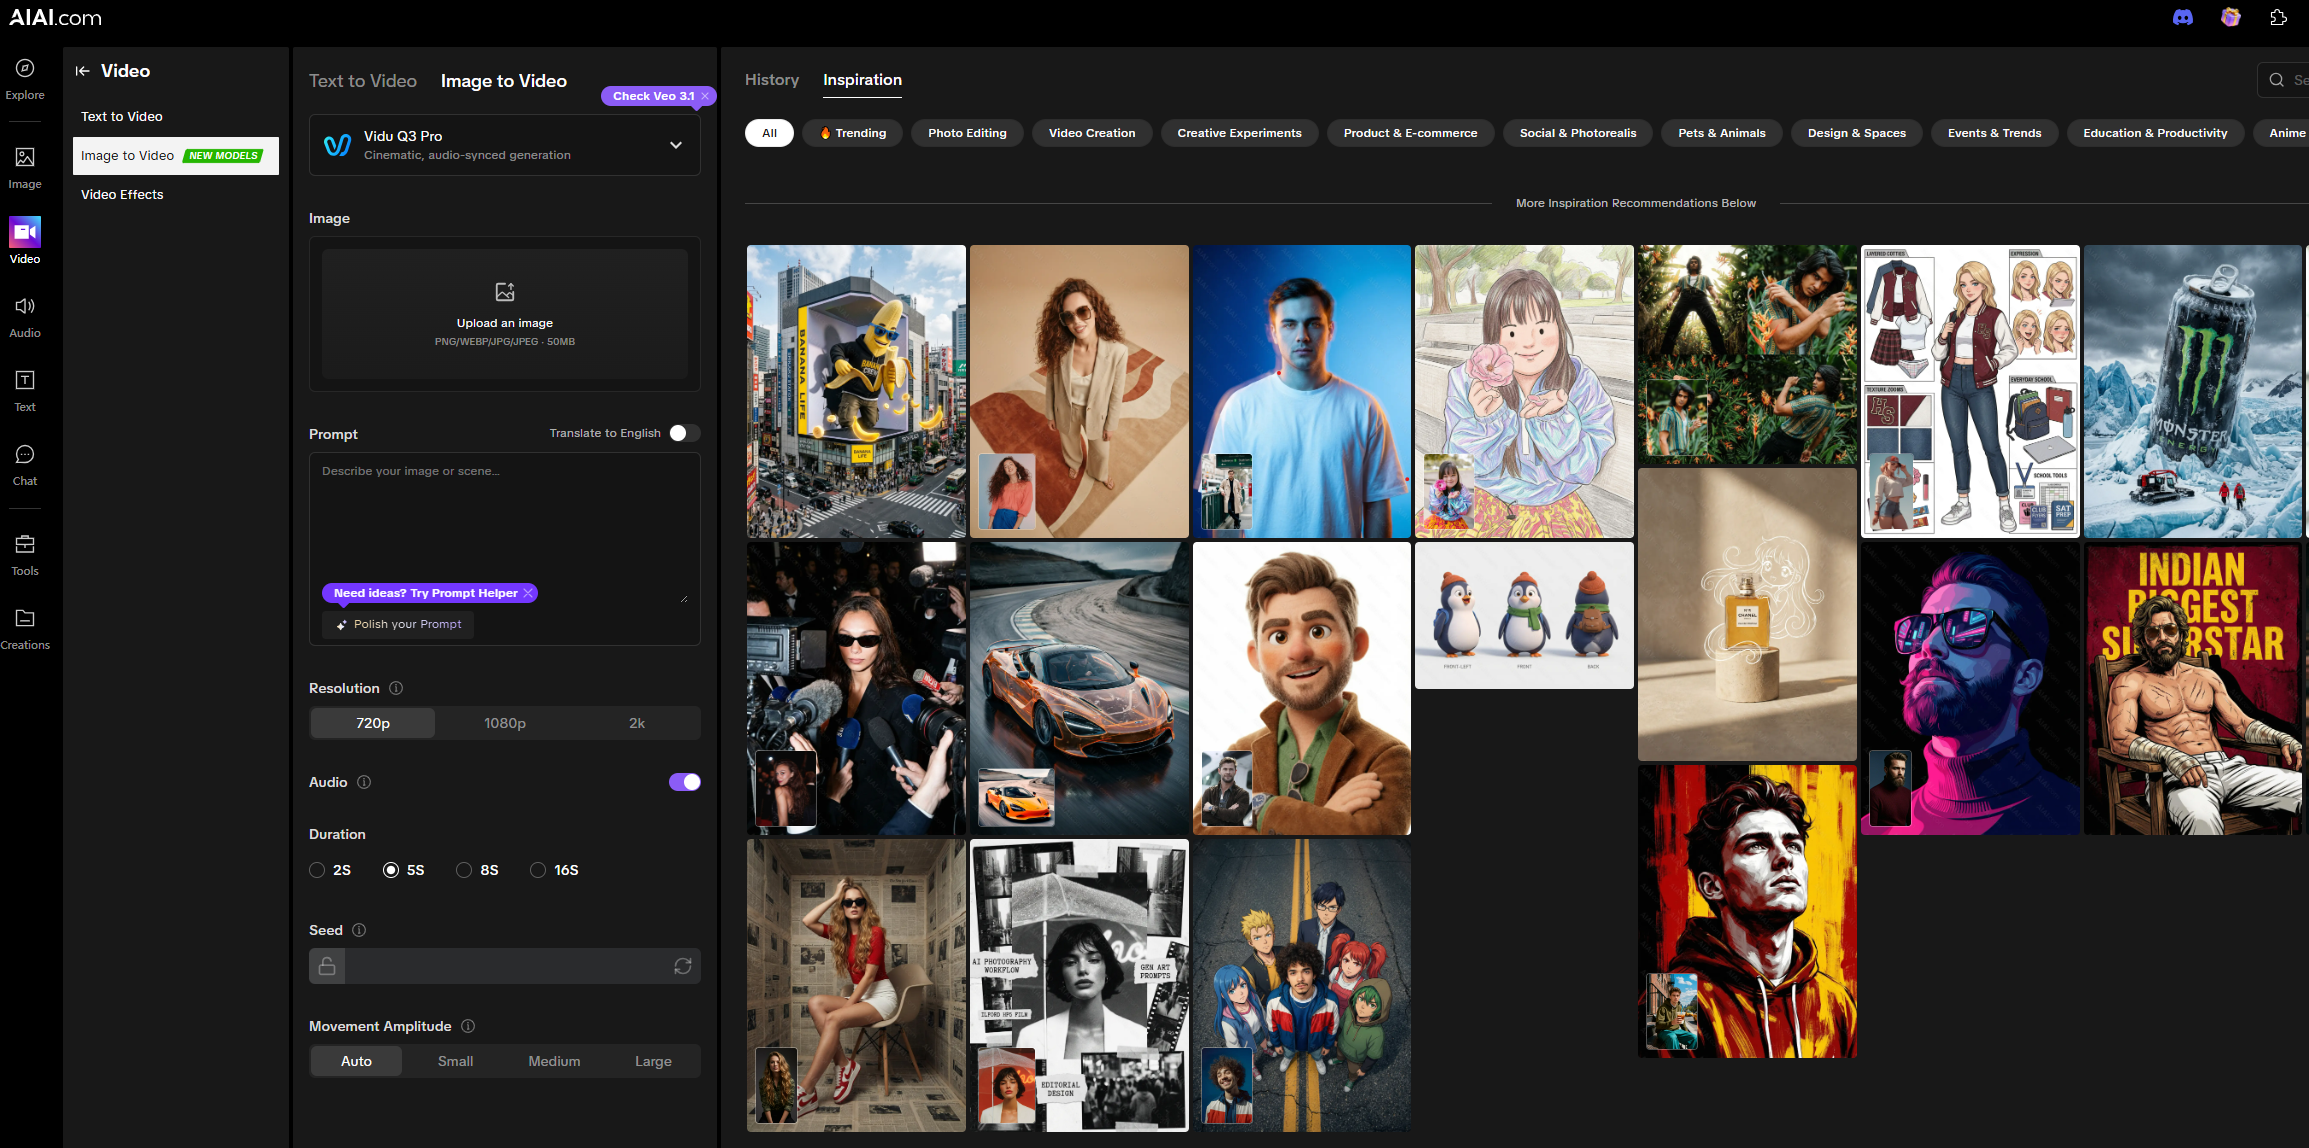The image size is (2309, 1148).
Task: Open the Creations folder icon
Action: (25, 618)
